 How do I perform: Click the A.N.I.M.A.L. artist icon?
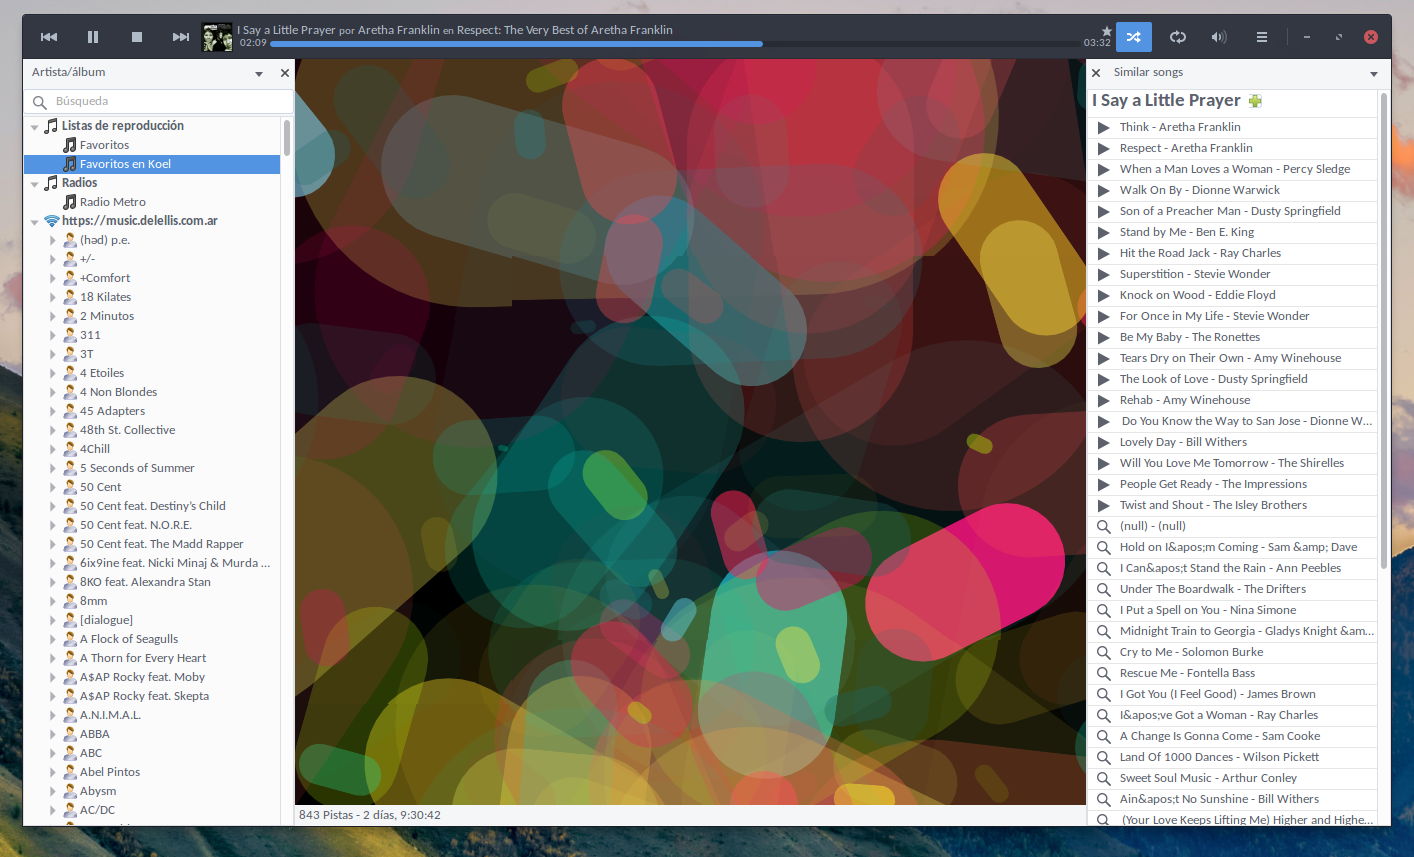[70, 715]
